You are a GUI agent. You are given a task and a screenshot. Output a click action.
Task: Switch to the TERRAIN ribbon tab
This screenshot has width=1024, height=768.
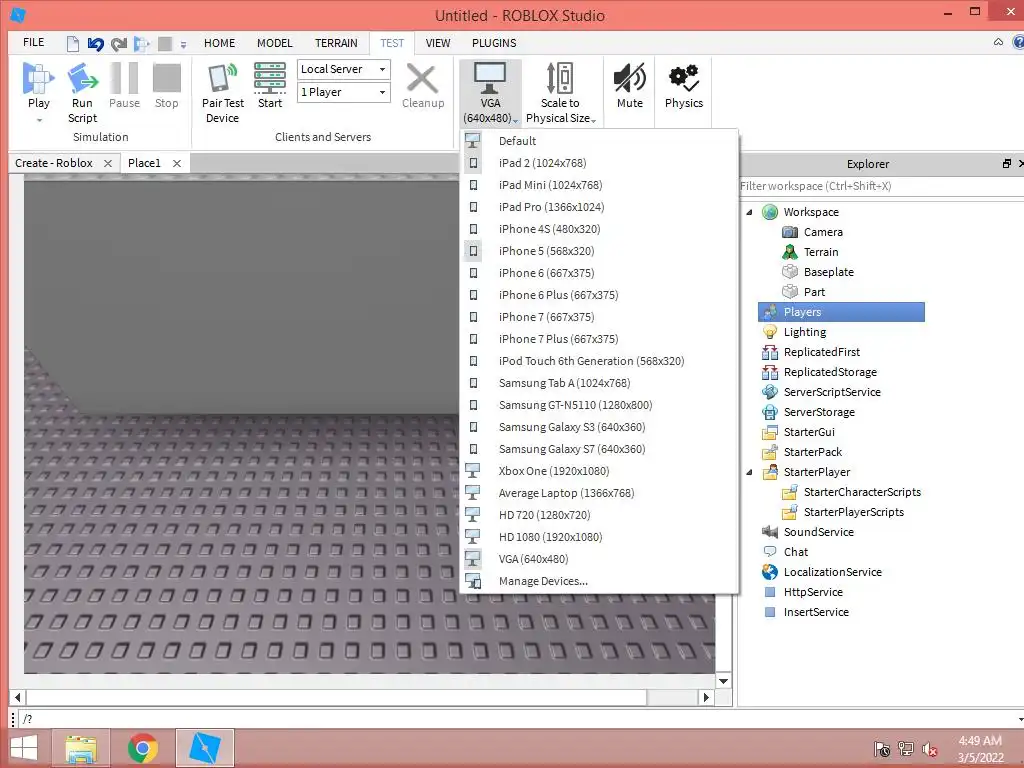[x=336, y=43]
